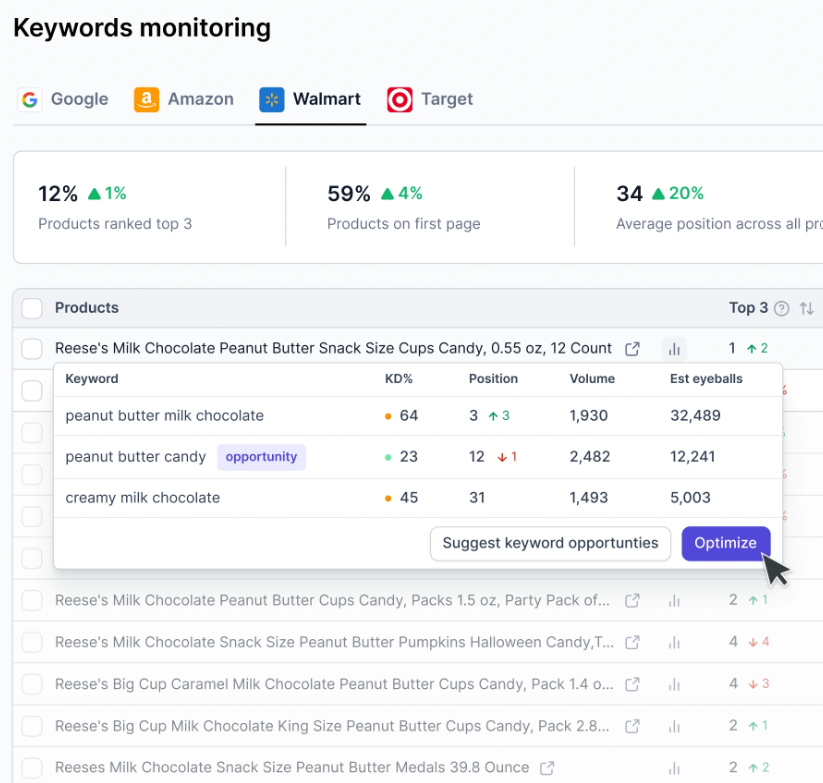Click the Optimize button
The image size is (823, 783).
725,543
